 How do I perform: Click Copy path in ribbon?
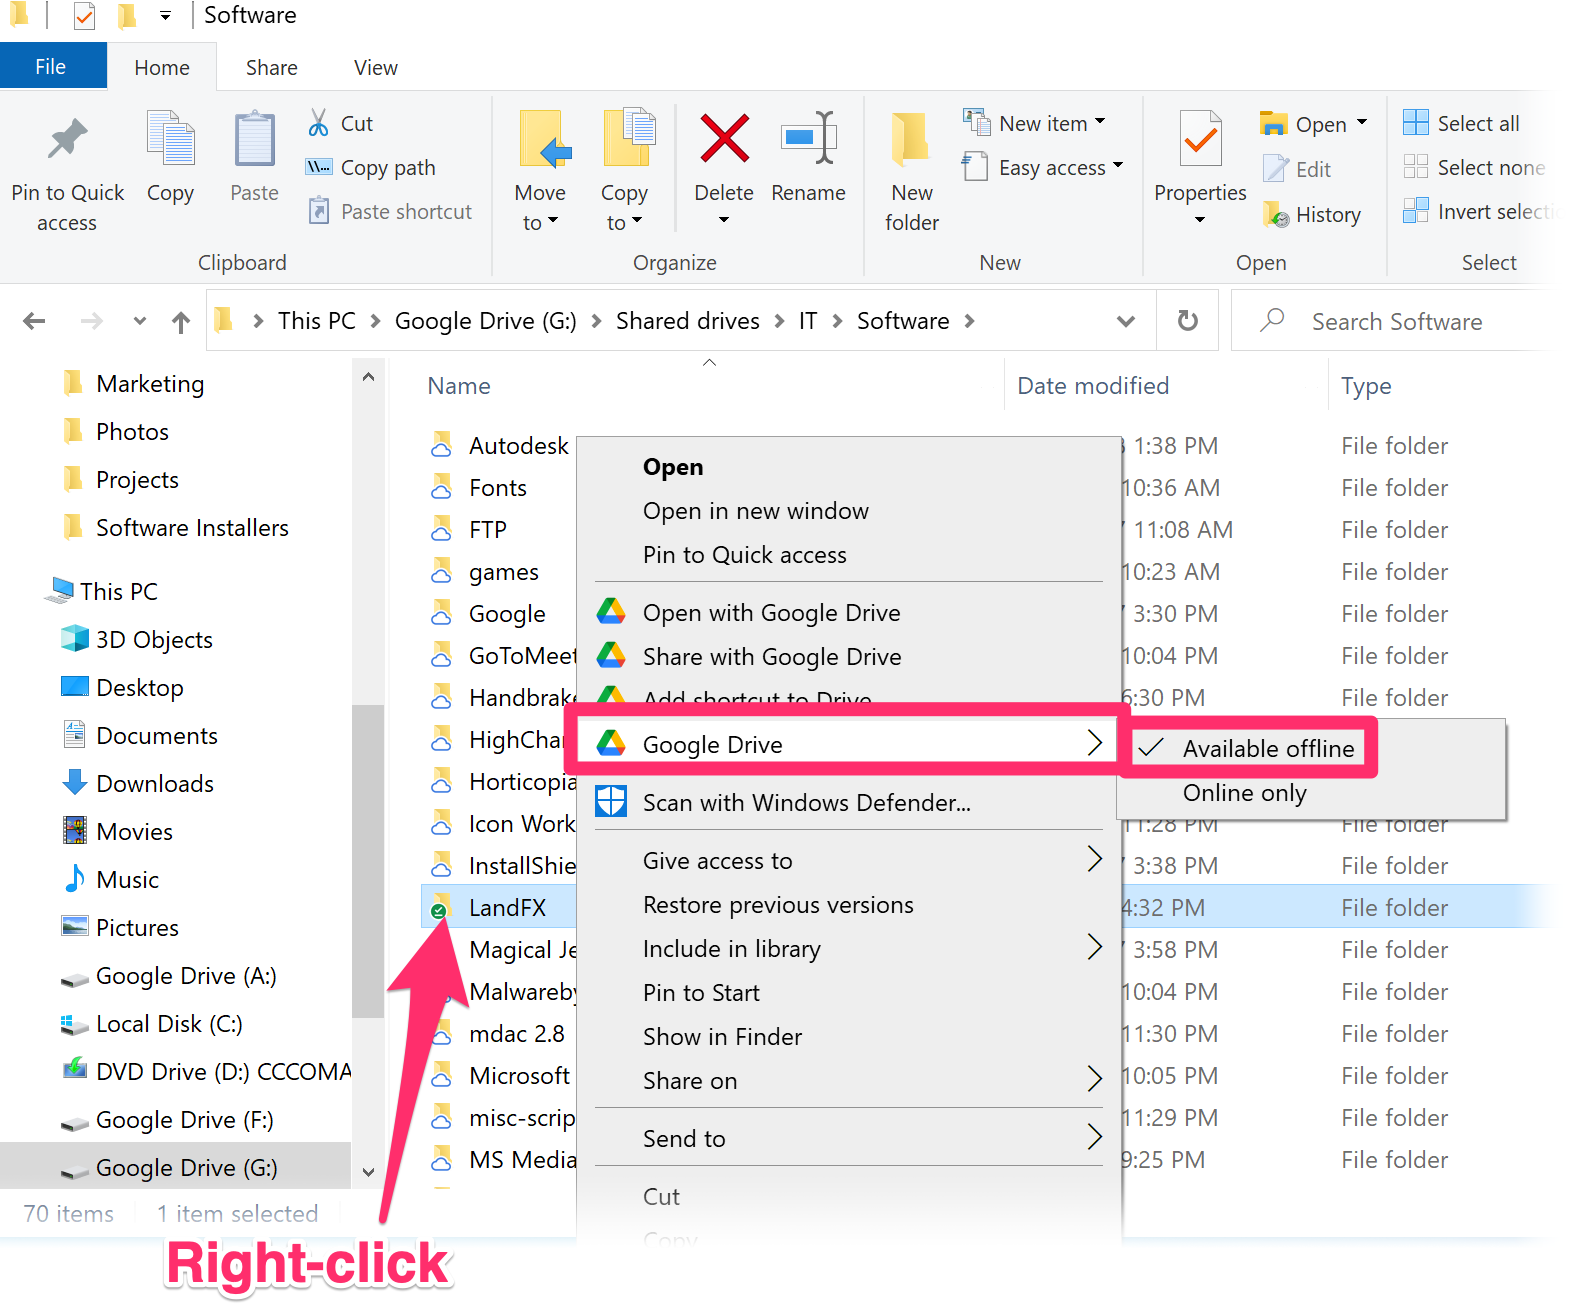coord(371,167)
